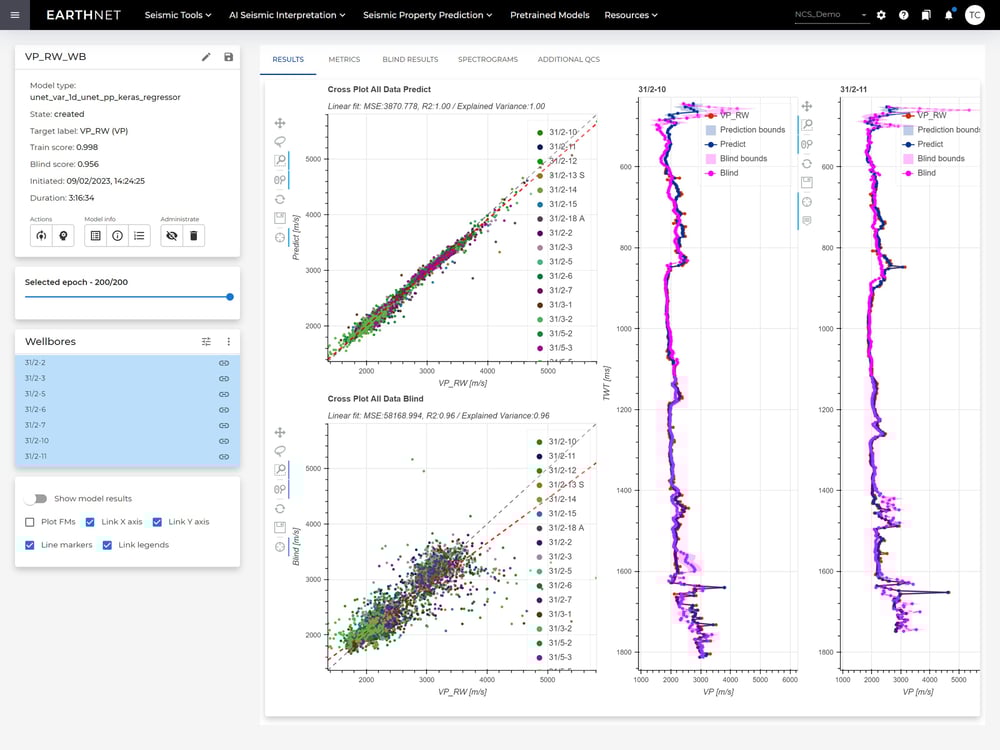Click the trash delete model icon
This screenshot has width=1000, height=750.
point(194,236)
